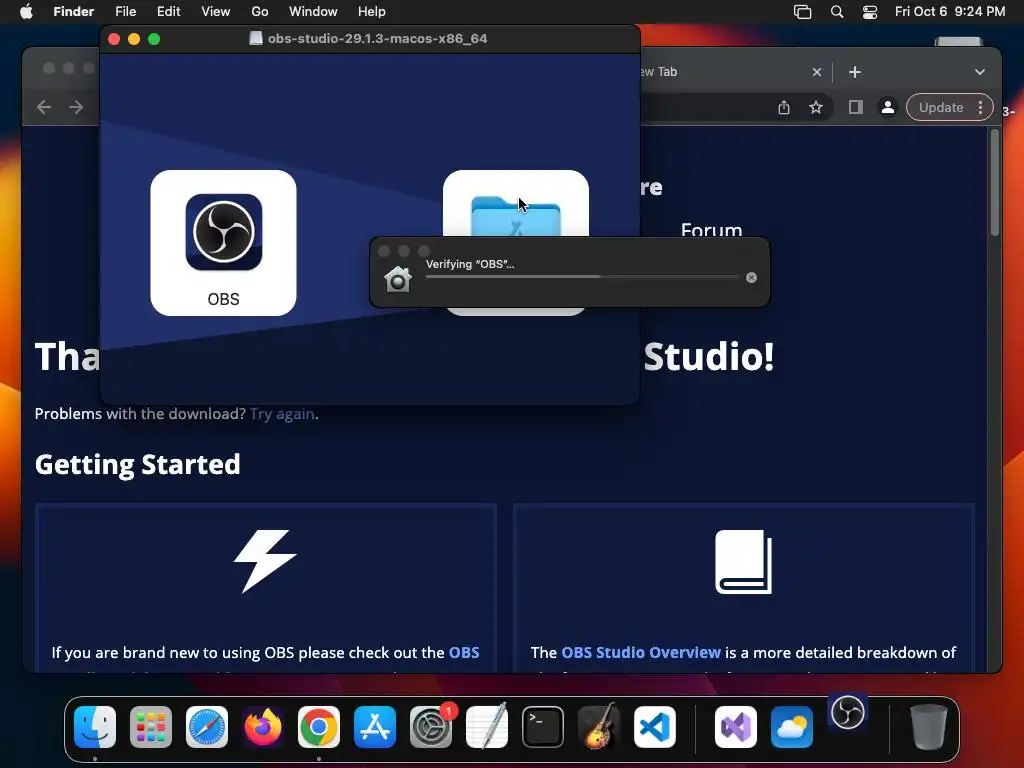The width and height of the screenshot is (1024, 768).
Task: Open Safari from the Dock
Action: pyautogui.click(x=207, y=727)
